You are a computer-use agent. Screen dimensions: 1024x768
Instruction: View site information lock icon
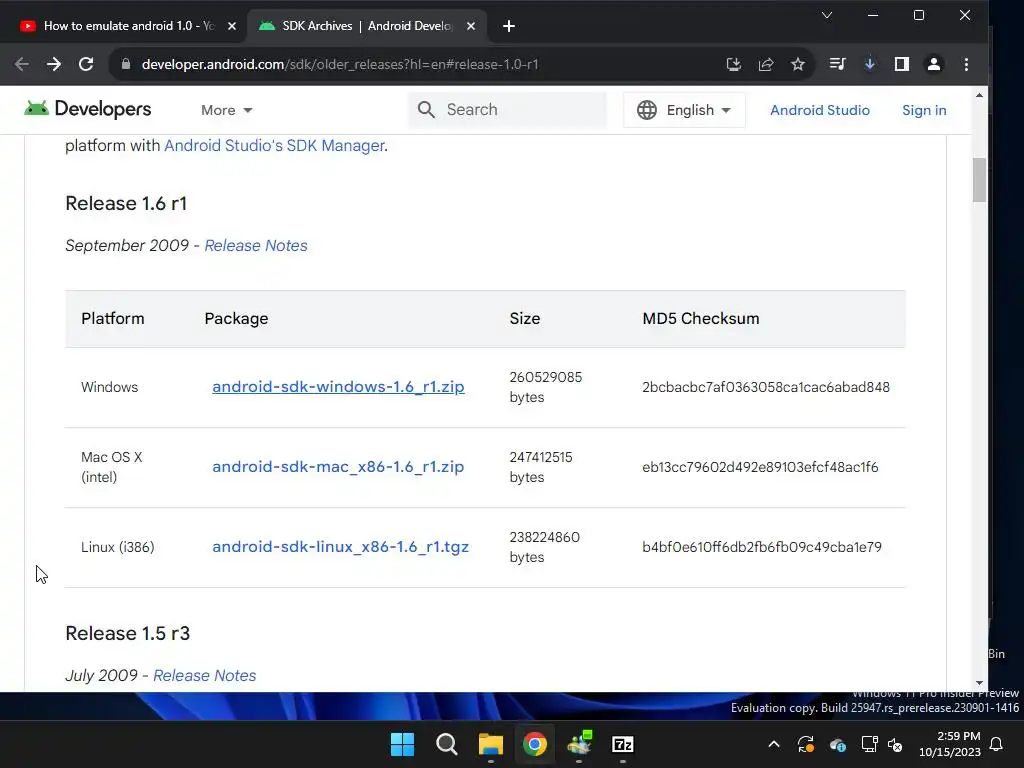pyautogui.click(x=127, y=64)
